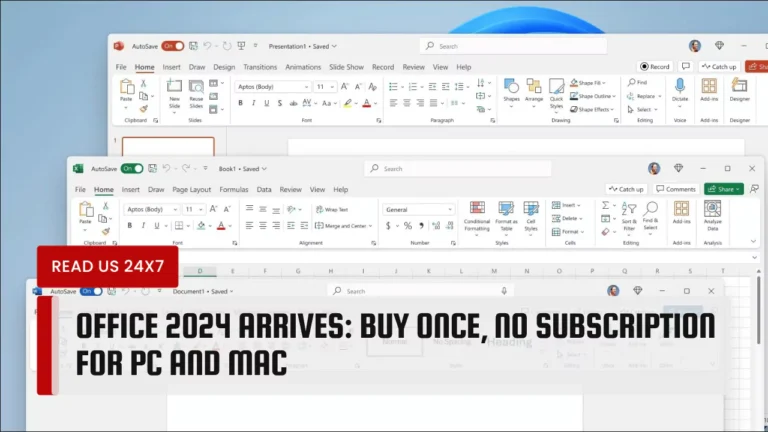This screenshot has width=768, height=432.
Task: Open Formulas tab in Excel
Action: (x=234, y=190)
